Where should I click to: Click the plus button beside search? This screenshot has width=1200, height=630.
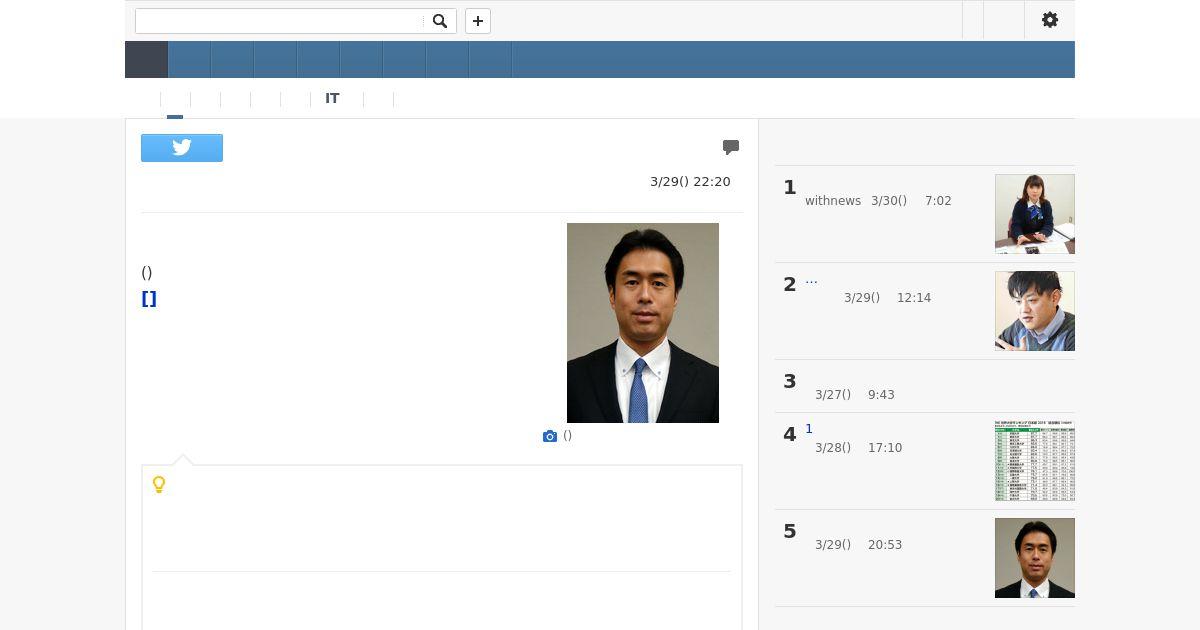478,21
